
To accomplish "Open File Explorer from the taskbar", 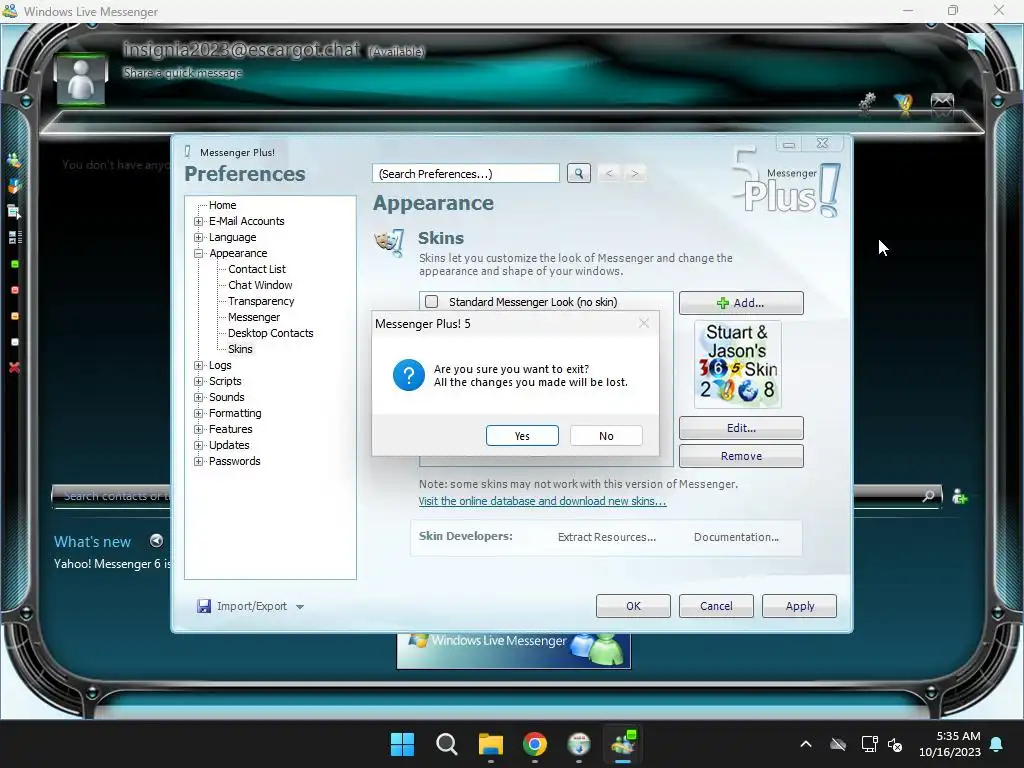I will (490, 744).
